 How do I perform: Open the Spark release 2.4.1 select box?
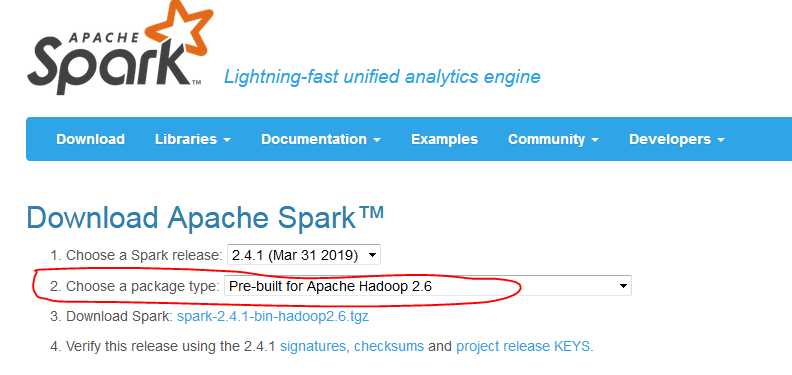coord(304,255)
